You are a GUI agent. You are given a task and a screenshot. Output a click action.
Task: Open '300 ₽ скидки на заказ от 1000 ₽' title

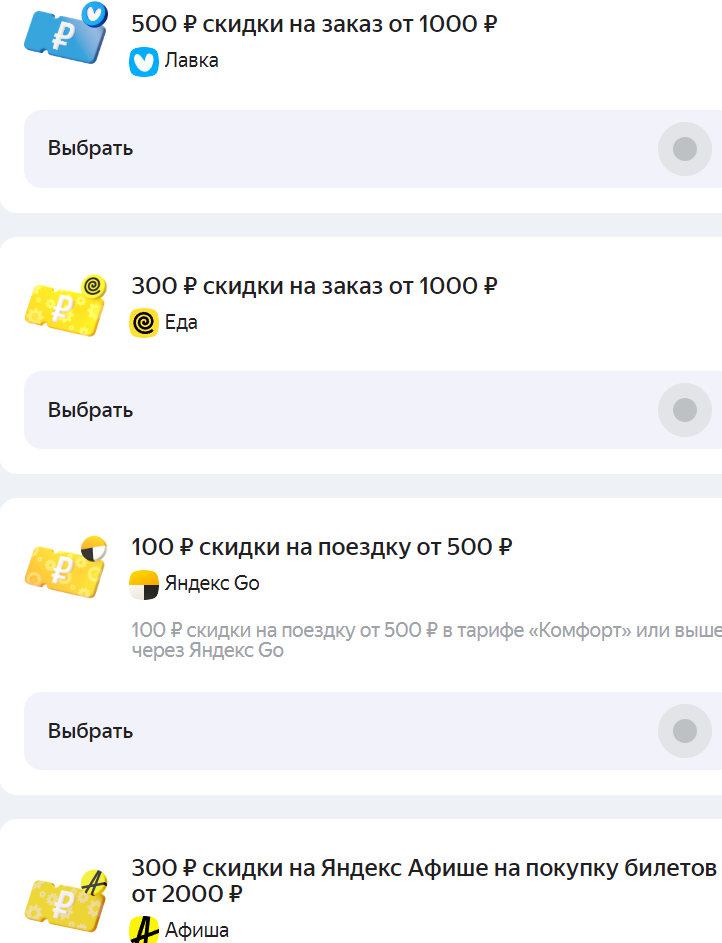[314, 286]
